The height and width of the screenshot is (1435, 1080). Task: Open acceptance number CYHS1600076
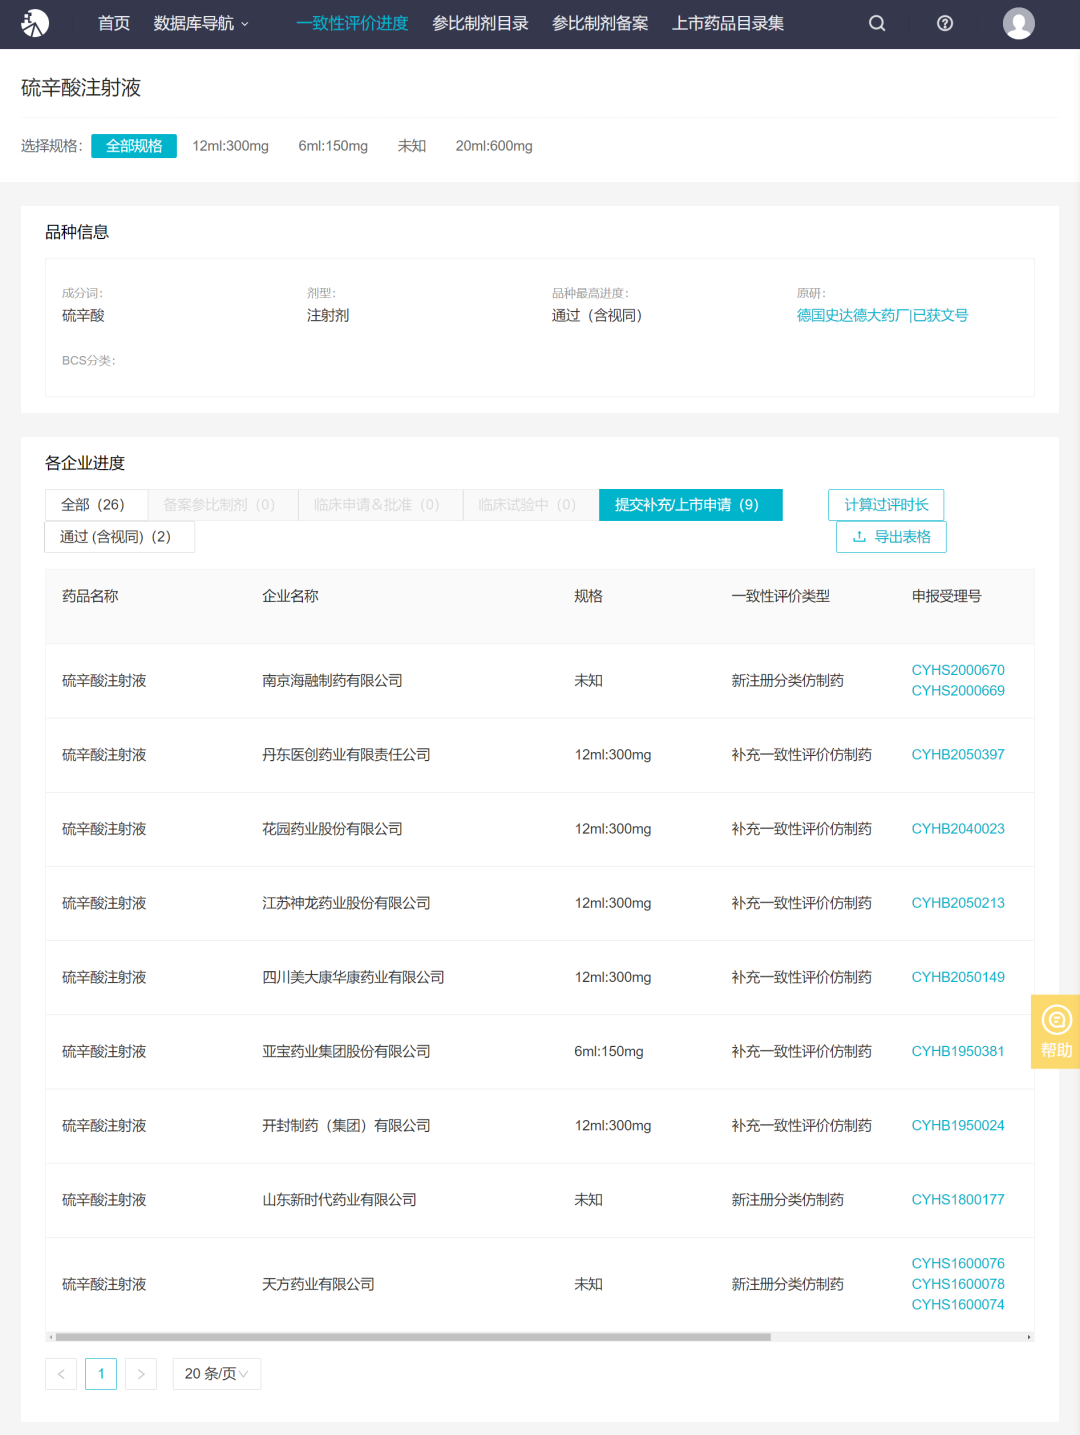[958, 1264]
